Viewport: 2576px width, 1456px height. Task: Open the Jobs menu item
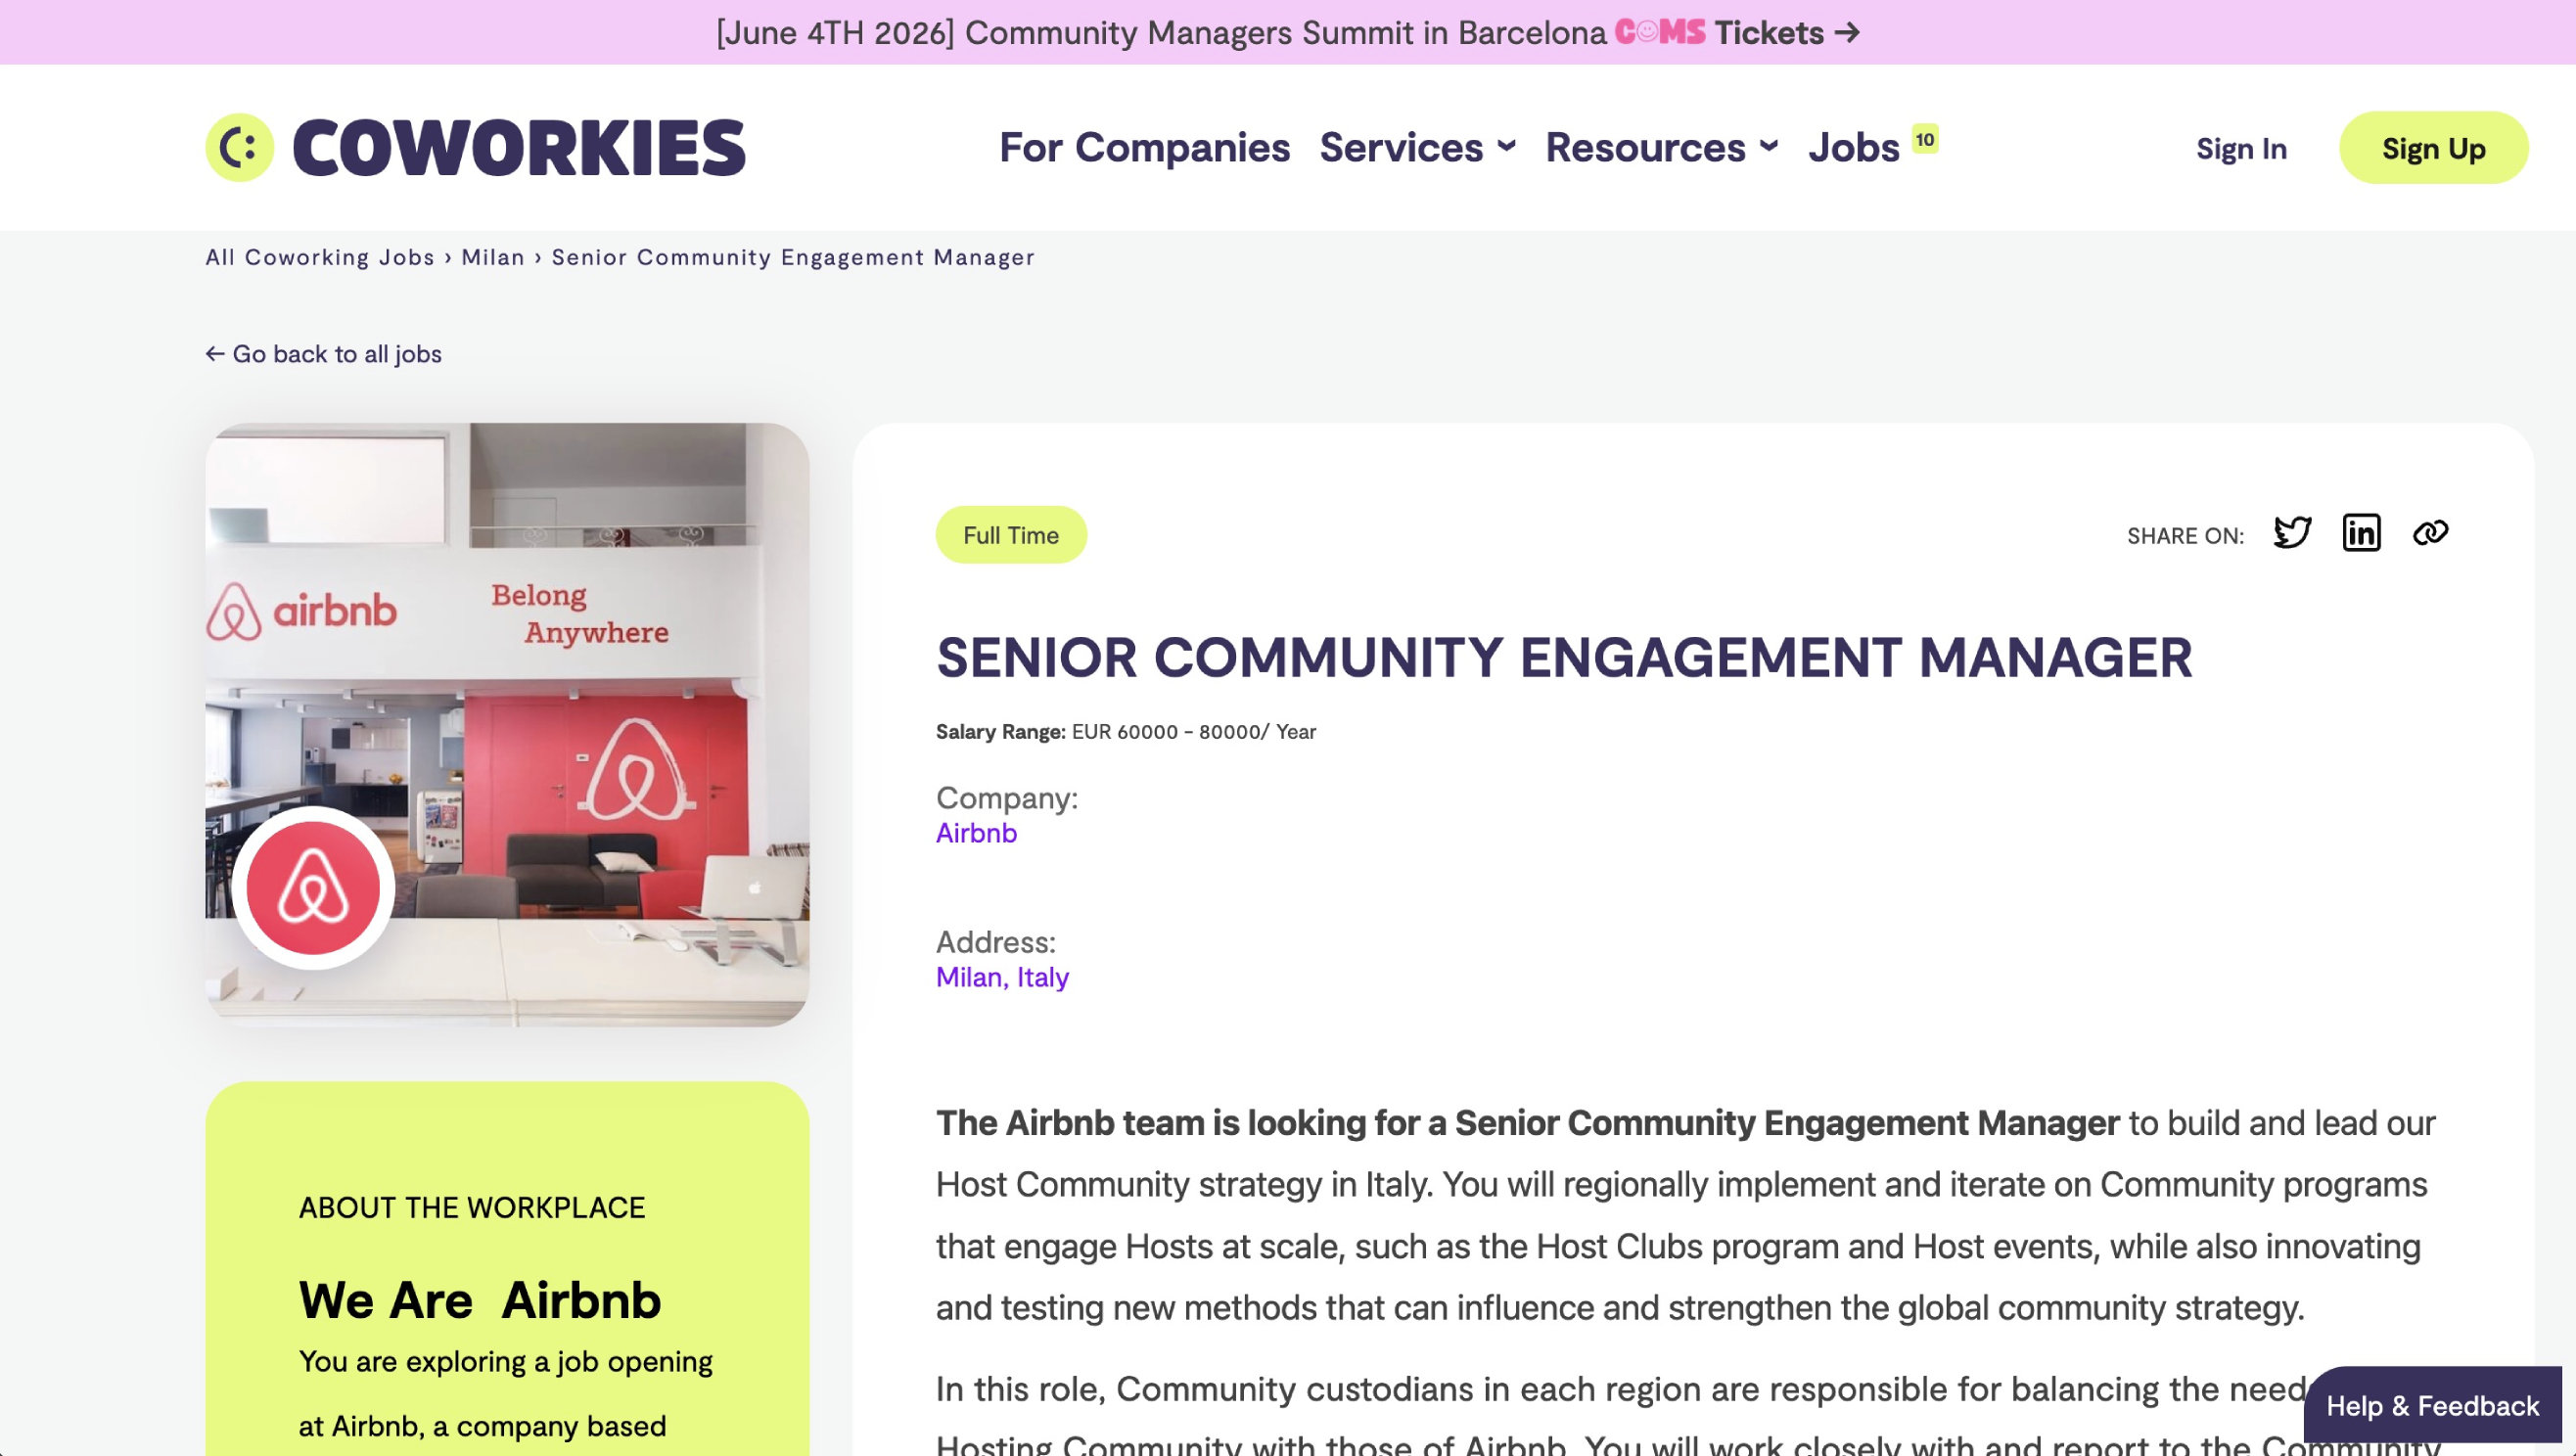1853,148
